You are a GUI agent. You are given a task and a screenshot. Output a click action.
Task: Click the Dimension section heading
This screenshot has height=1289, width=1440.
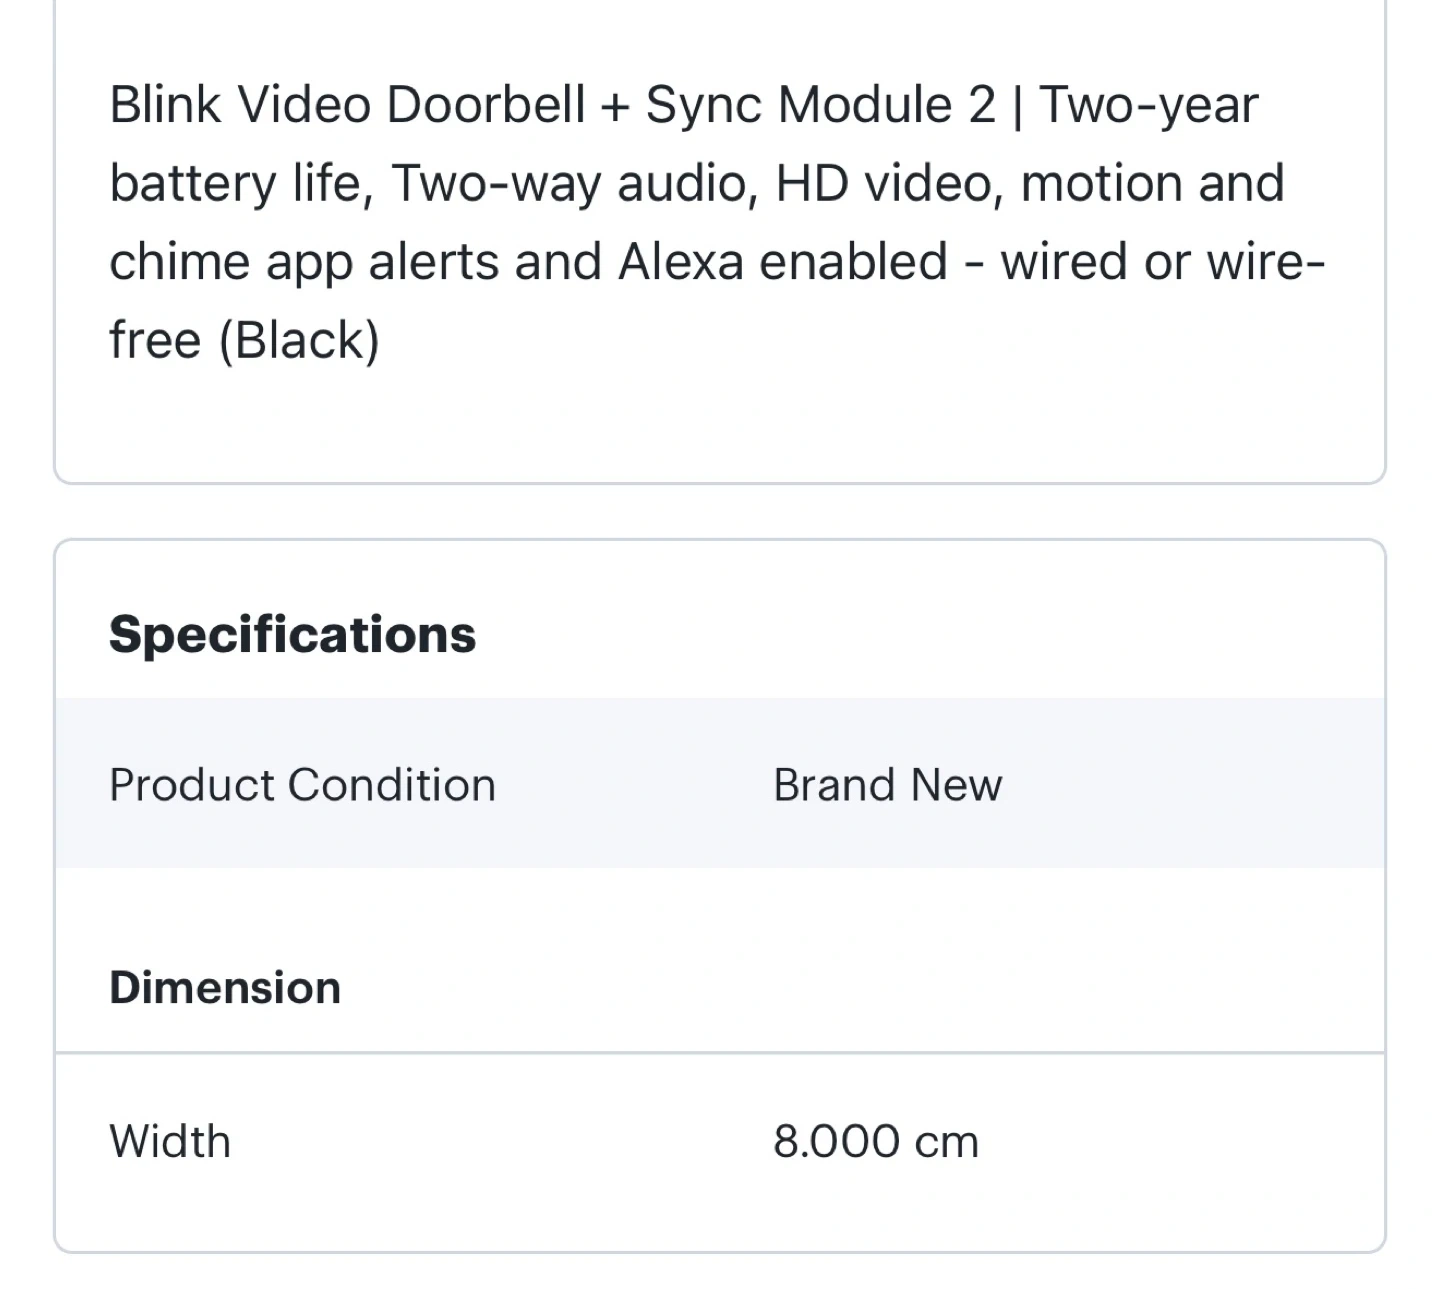tap(225, 988)
